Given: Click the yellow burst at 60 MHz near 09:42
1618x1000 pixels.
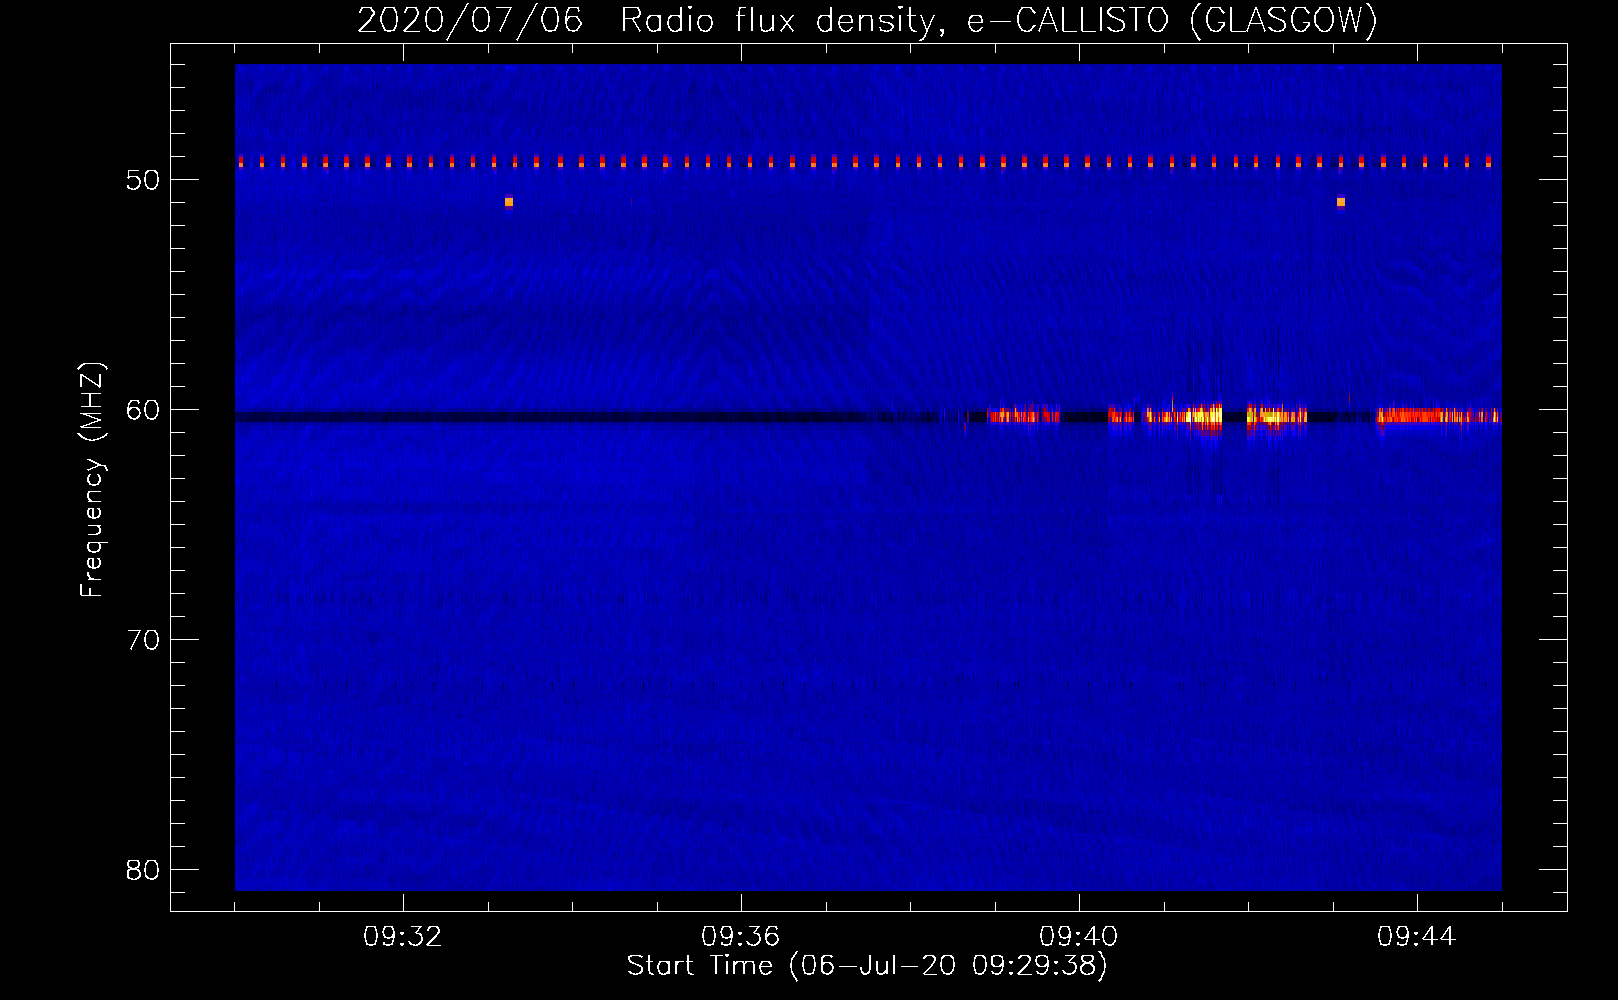Looking at the screenshot, I should point(1277,416).
